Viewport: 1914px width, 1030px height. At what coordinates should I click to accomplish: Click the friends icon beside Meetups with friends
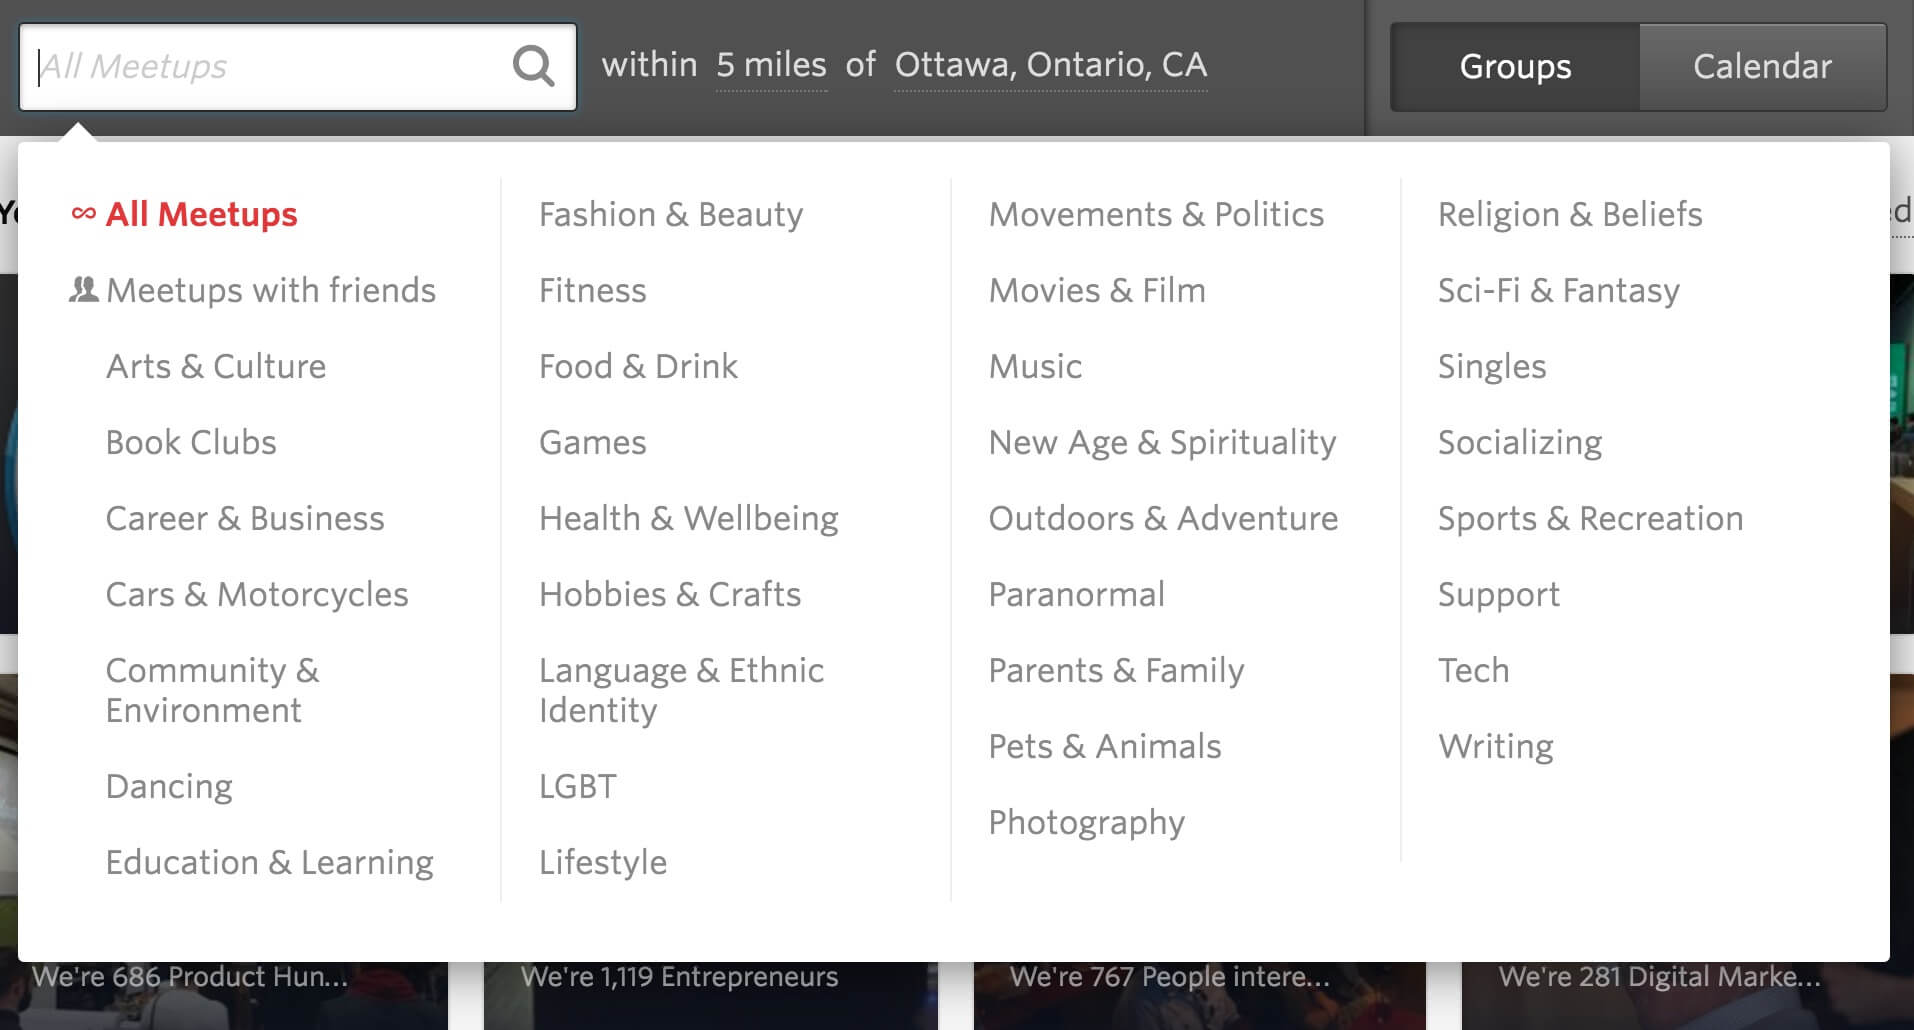(84, 290)
